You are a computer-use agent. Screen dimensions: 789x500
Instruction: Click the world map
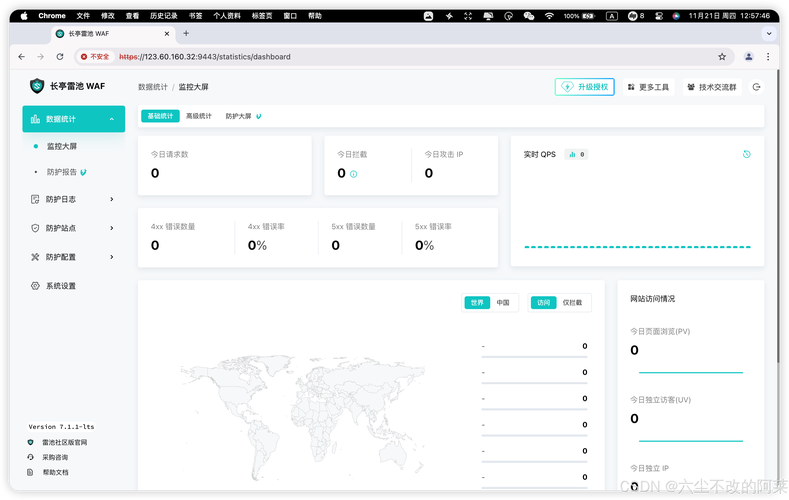302,416
